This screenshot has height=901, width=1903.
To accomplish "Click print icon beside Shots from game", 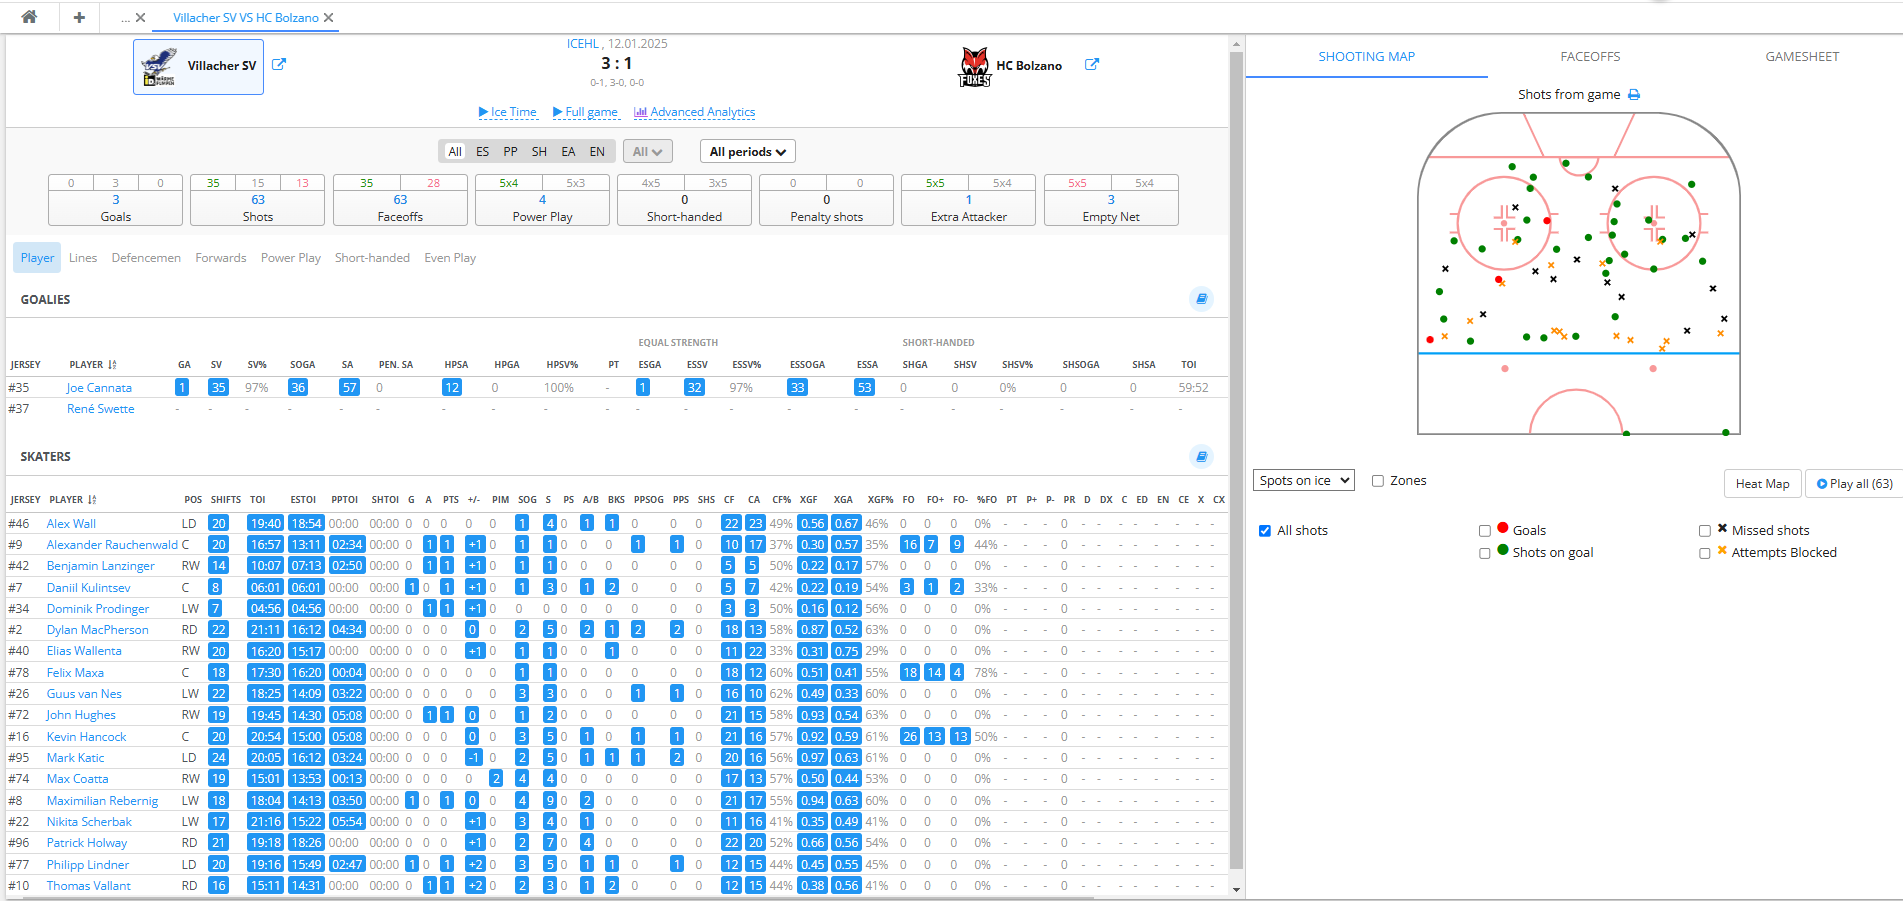I will click(x=1634, y=95).
